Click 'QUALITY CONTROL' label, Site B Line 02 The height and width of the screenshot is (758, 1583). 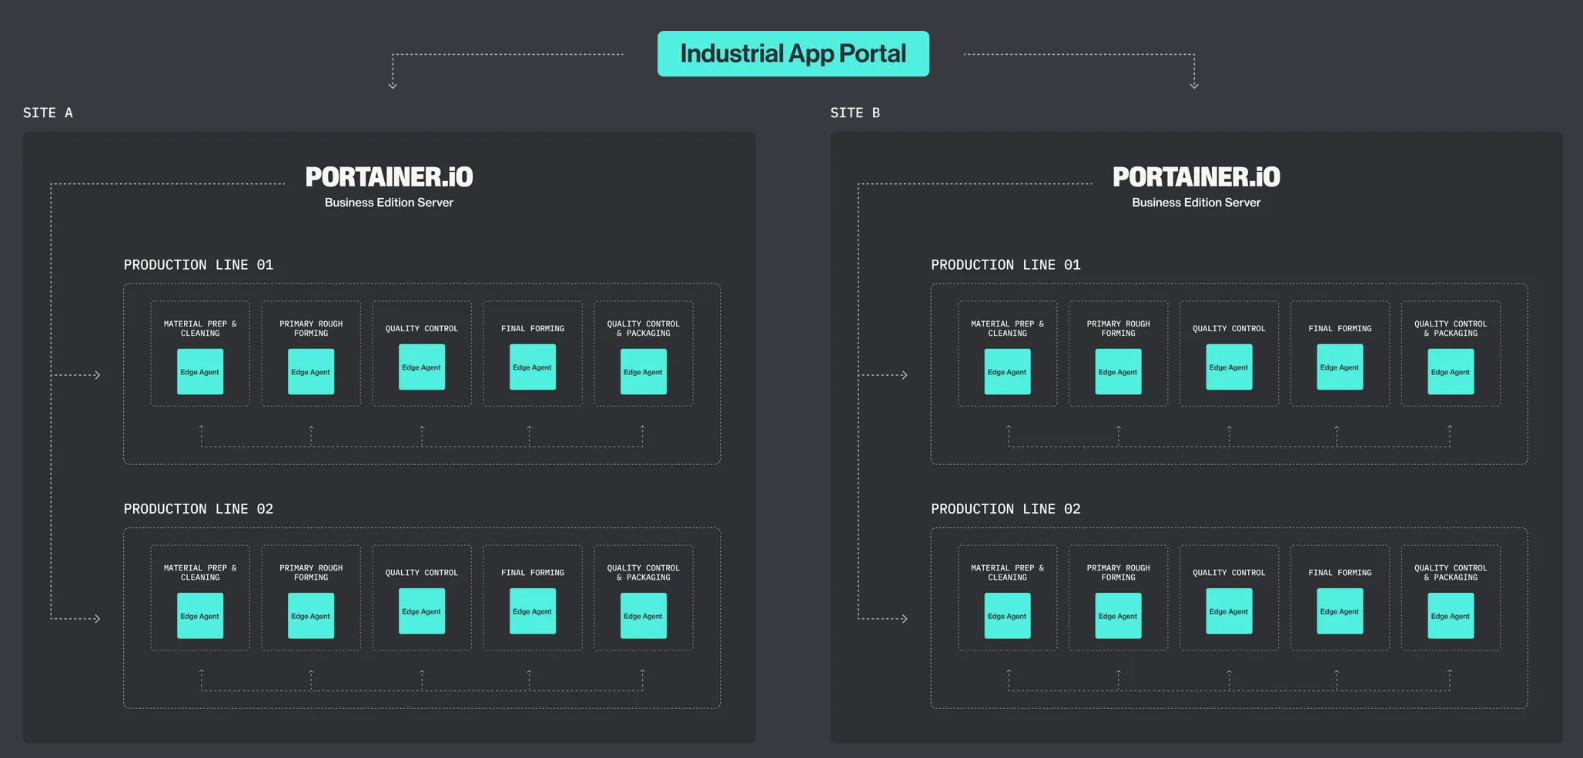coord(1229,573)
